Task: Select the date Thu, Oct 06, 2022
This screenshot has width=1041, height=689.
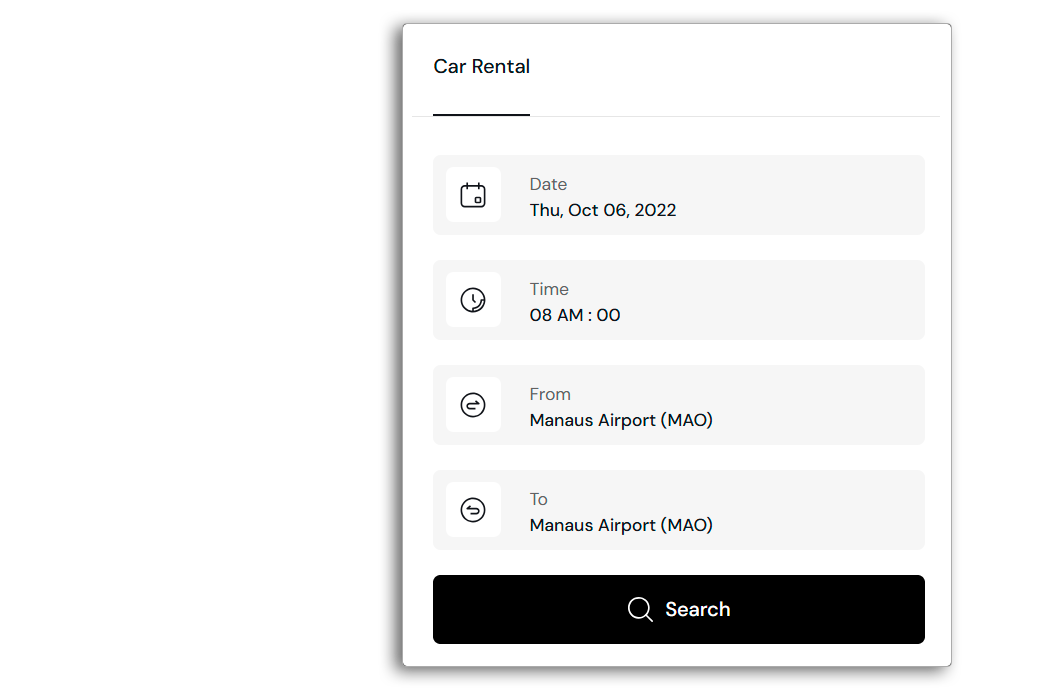Action: click(x=602, y=211)
